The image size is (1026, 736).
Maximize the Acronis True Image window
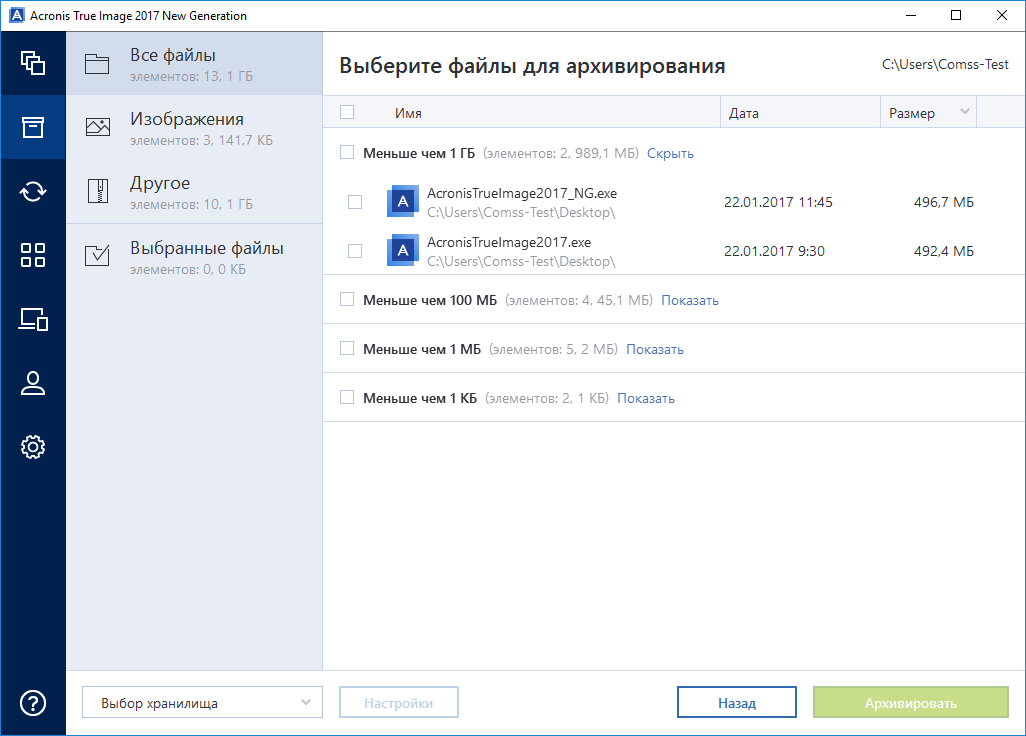[x=956, y=15]
